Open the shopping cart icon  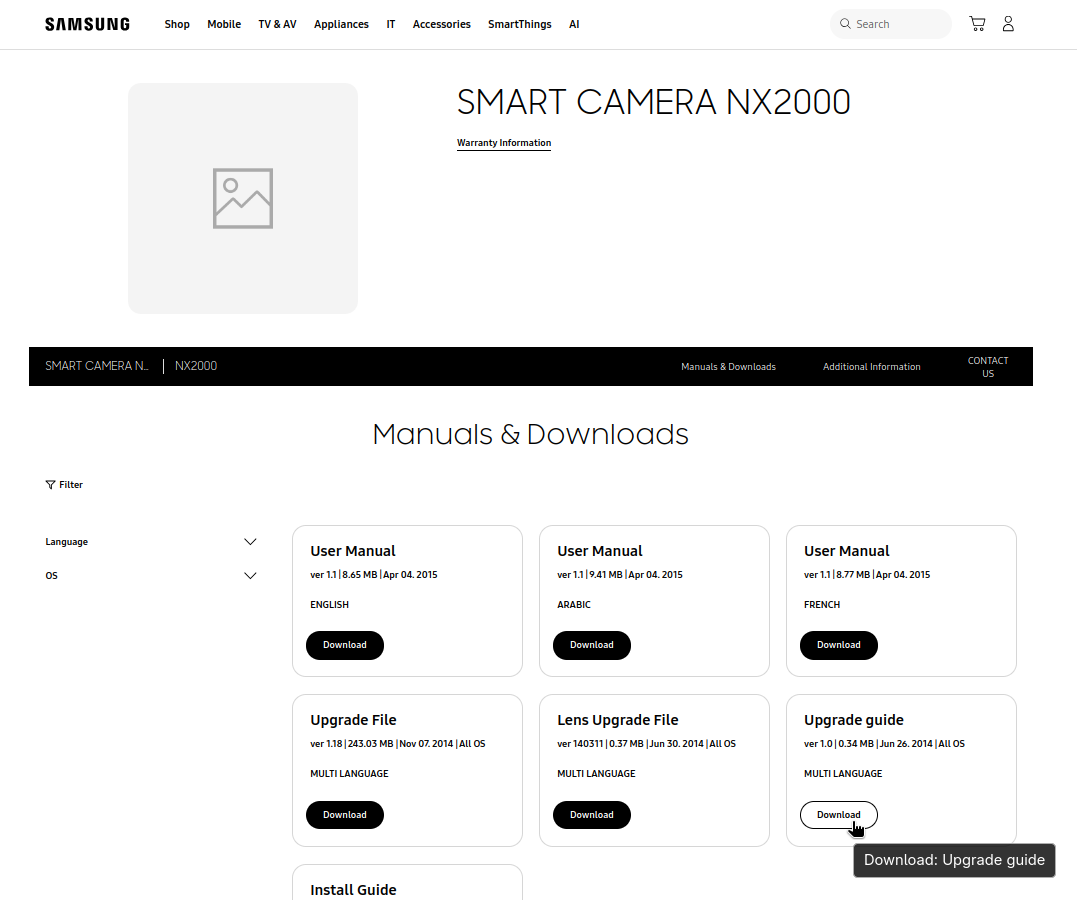point(977,24)
